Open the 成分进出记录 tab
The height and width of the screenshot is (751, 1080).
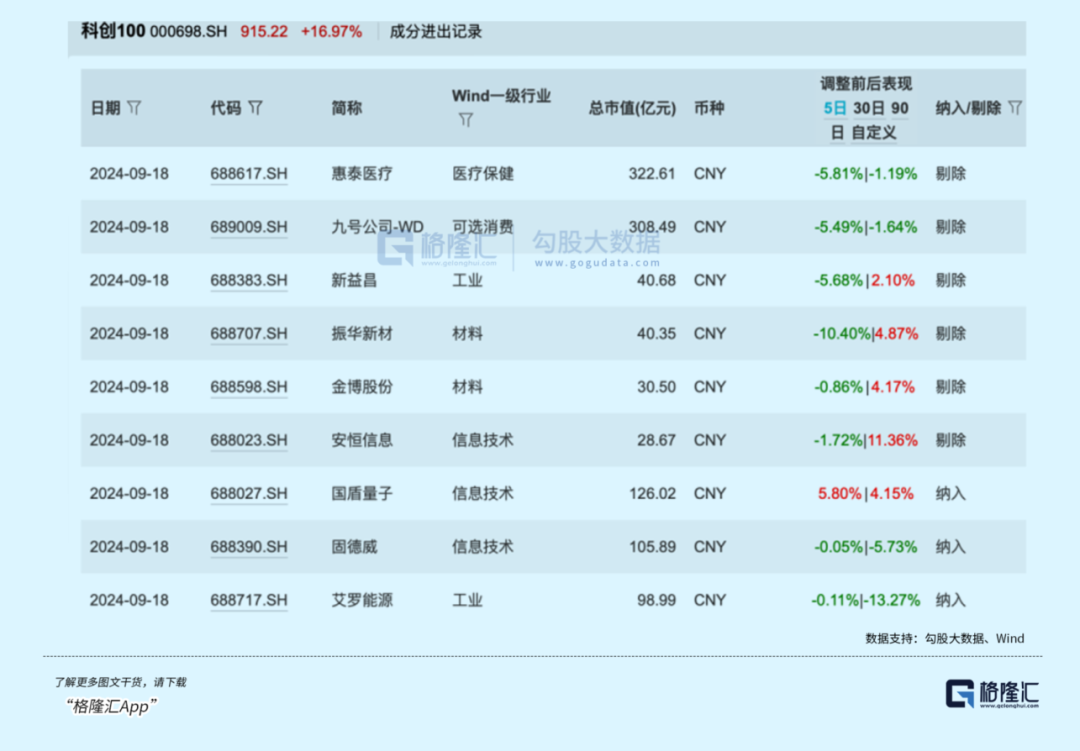click(x=437, y=31)
